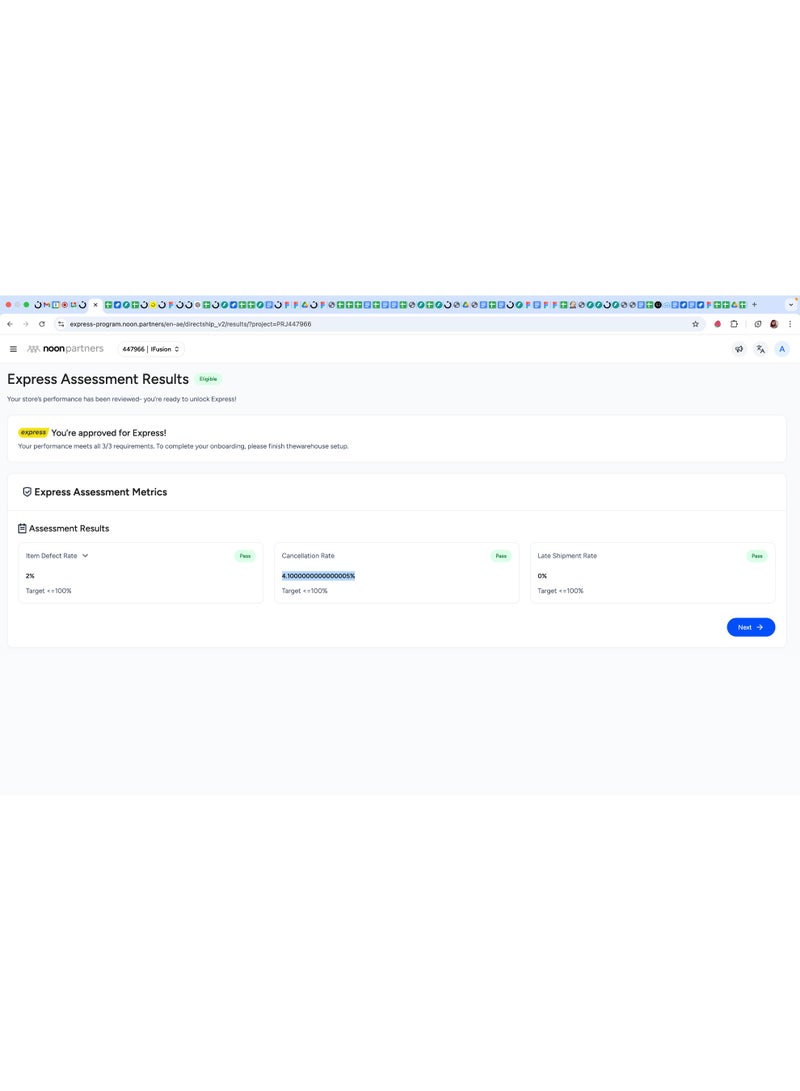
Task: Click the Express Assessment Metrics shield icon
Action: coord(27,492)
